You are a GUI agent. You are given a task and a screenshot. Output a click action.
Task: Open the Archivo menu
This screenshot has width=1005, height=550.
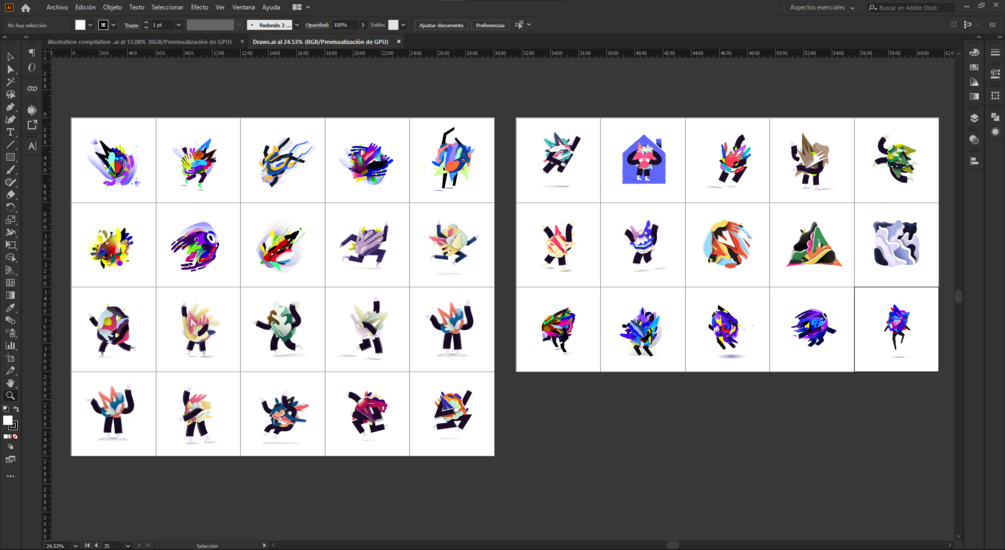point(57,8)
